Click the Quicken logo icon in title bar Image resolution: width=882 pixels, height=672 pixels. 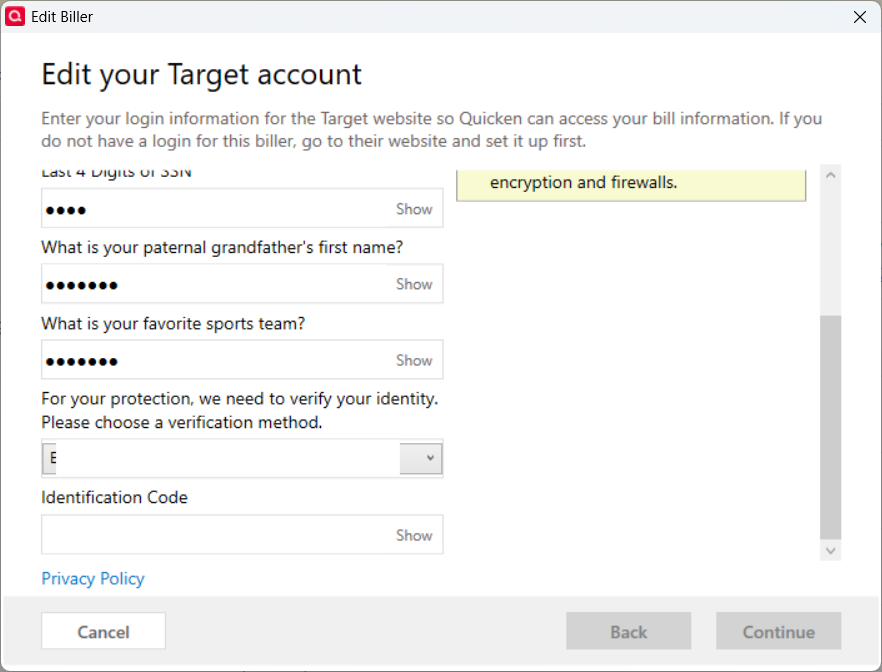[x=15, y=16]
